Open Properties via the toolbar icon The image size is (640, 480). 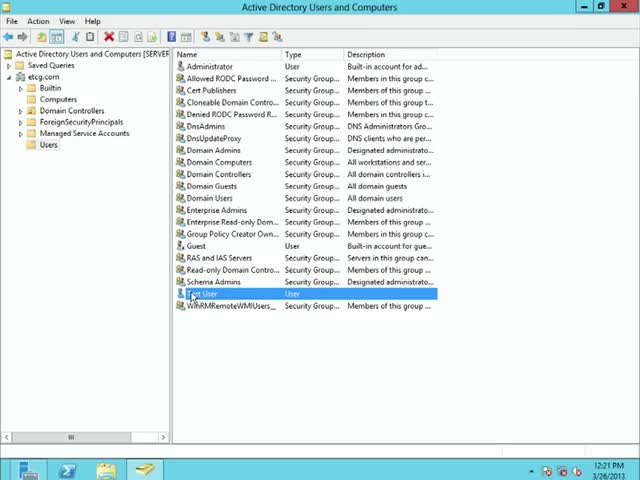tap(124, 37)
